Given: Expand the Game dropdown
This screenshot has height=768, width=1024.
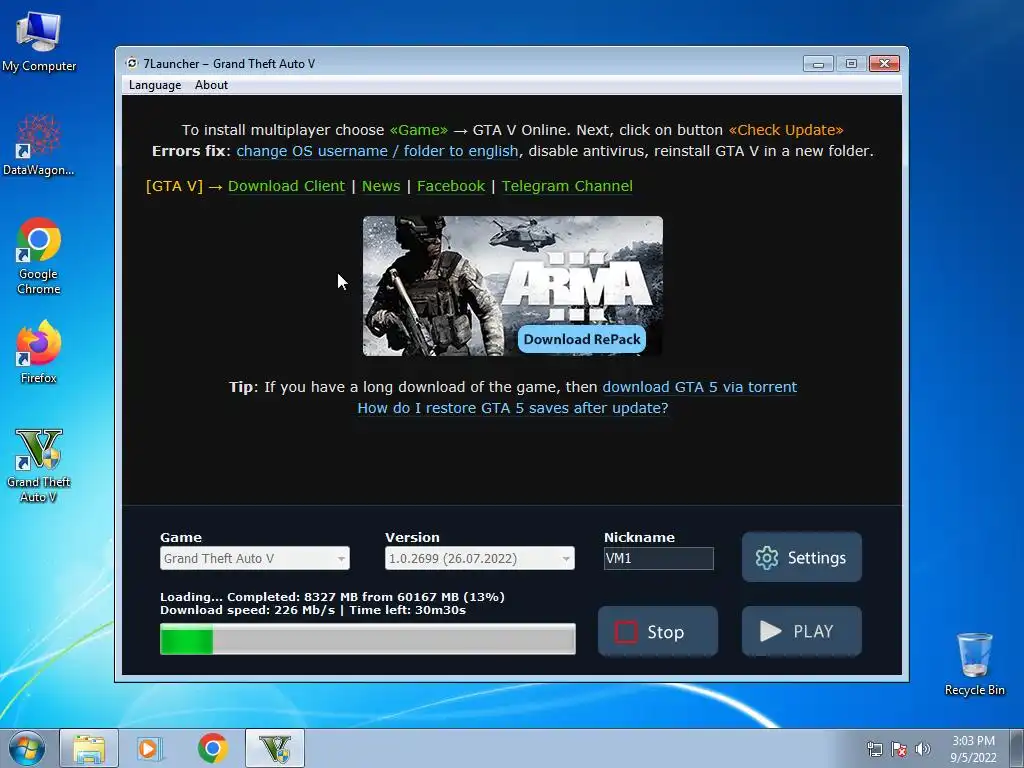Looking at the screenshot, I should [x=255, y=558].
